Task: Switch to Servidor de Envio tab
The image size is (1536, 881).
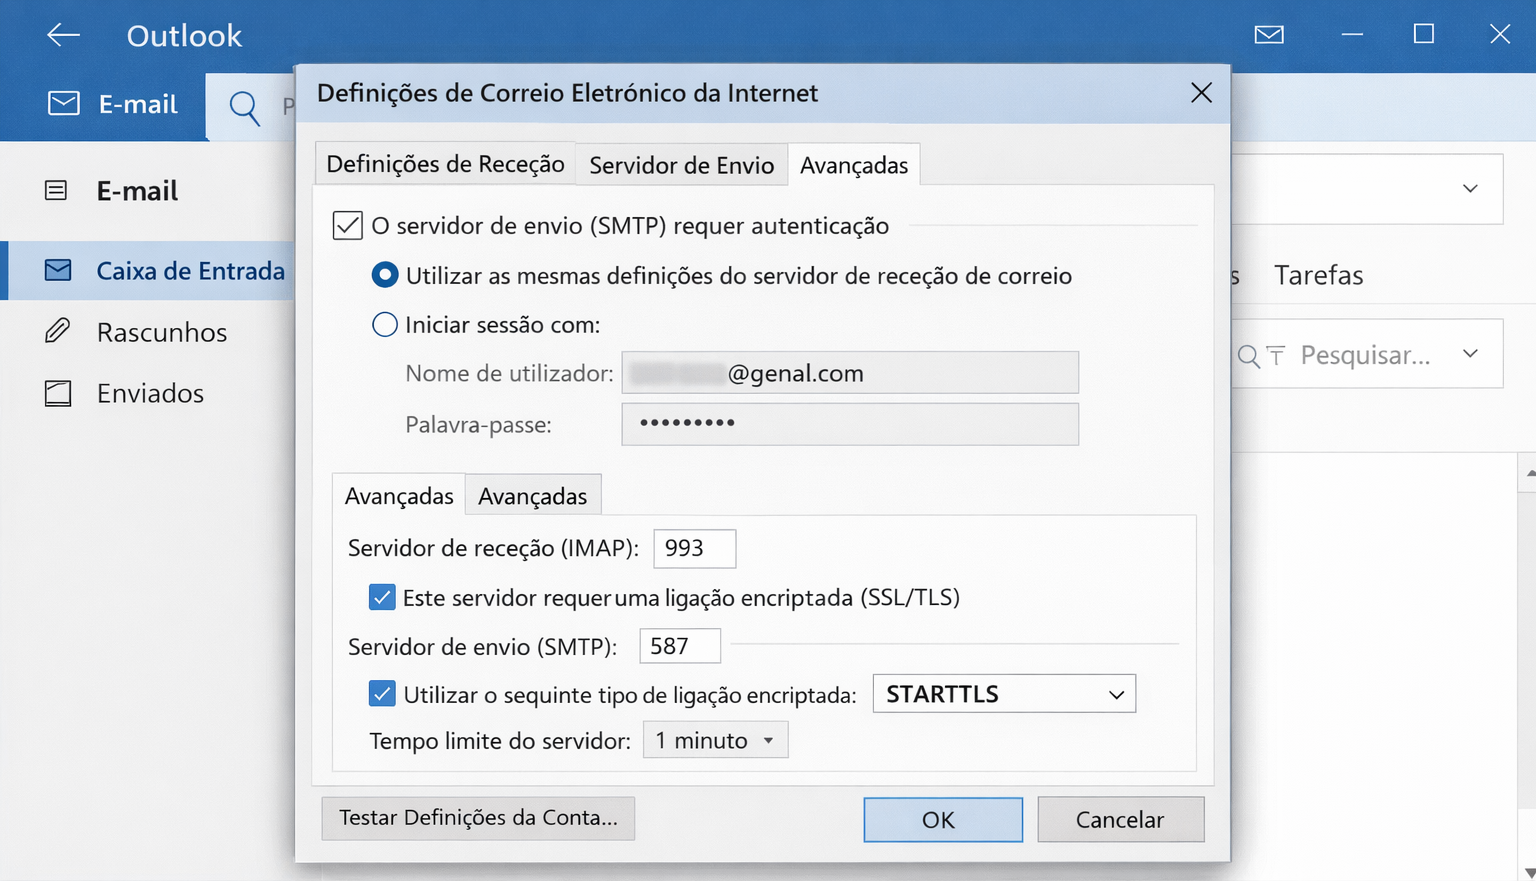Action: pyautogui.click(x=681, y=165)
